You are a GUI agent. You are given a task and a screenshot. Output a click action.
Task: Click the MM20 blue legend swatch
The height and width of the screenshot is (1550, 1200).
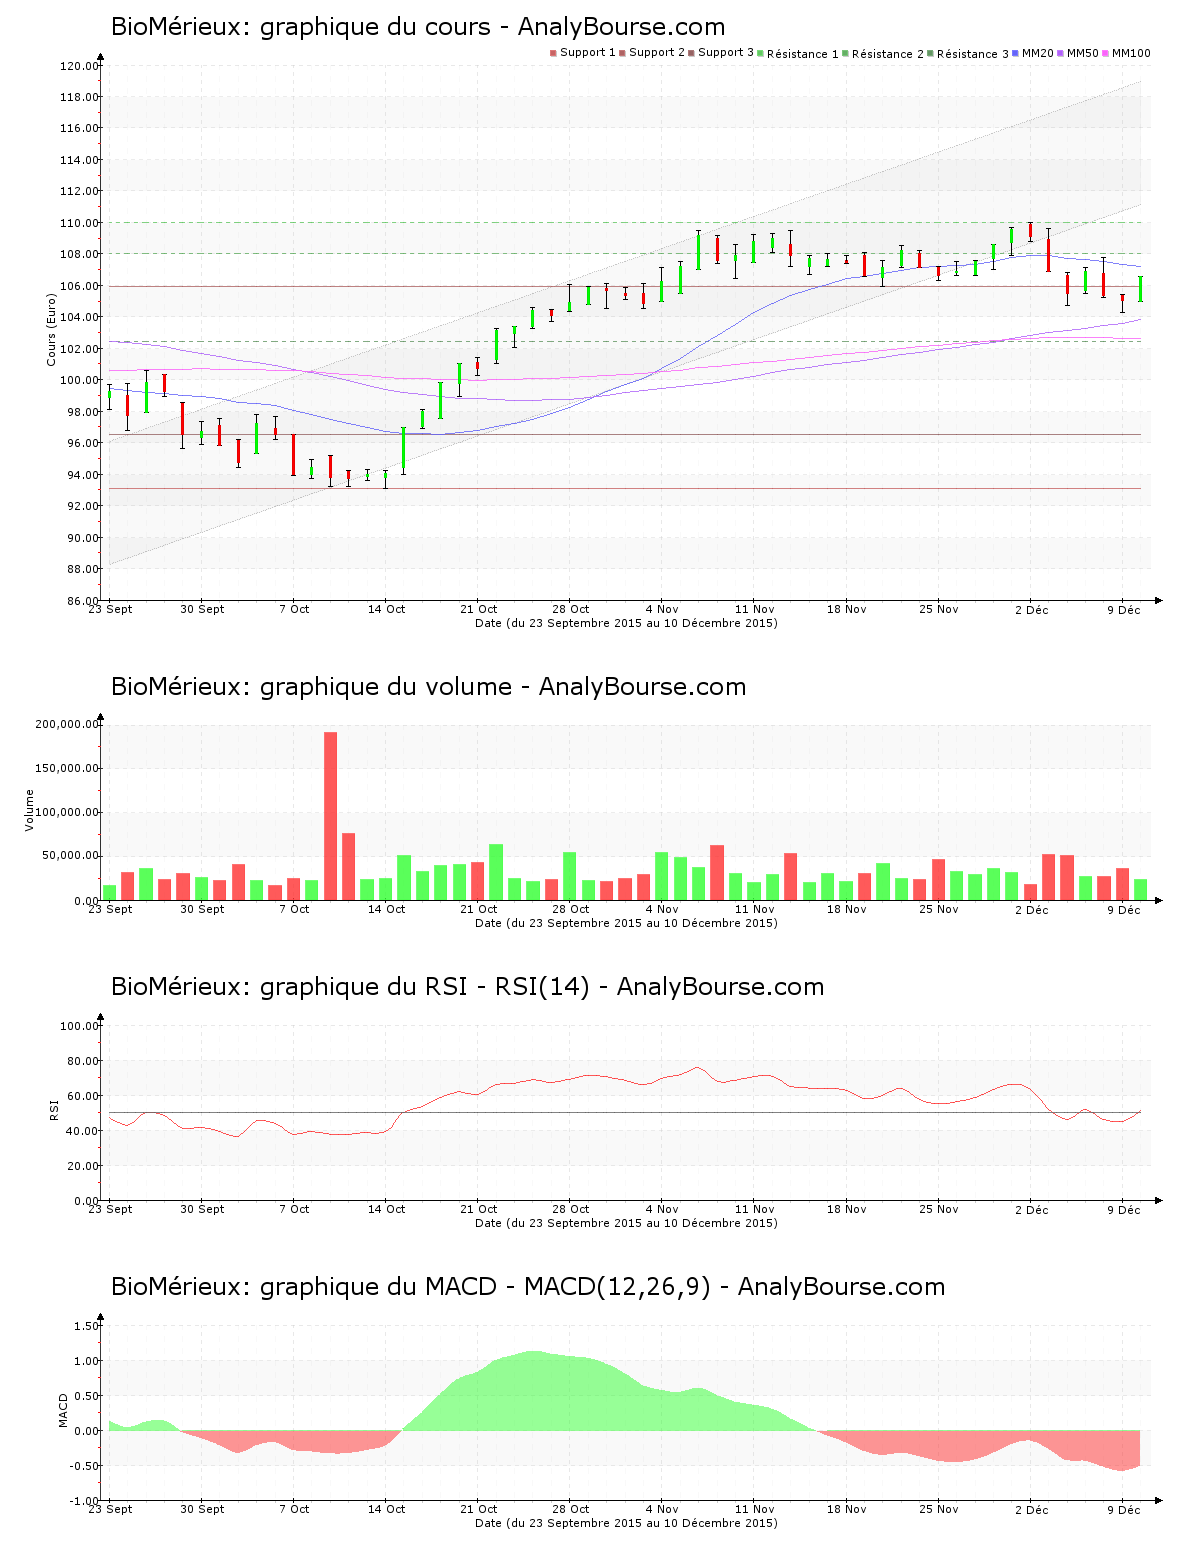click(1016, 53)
